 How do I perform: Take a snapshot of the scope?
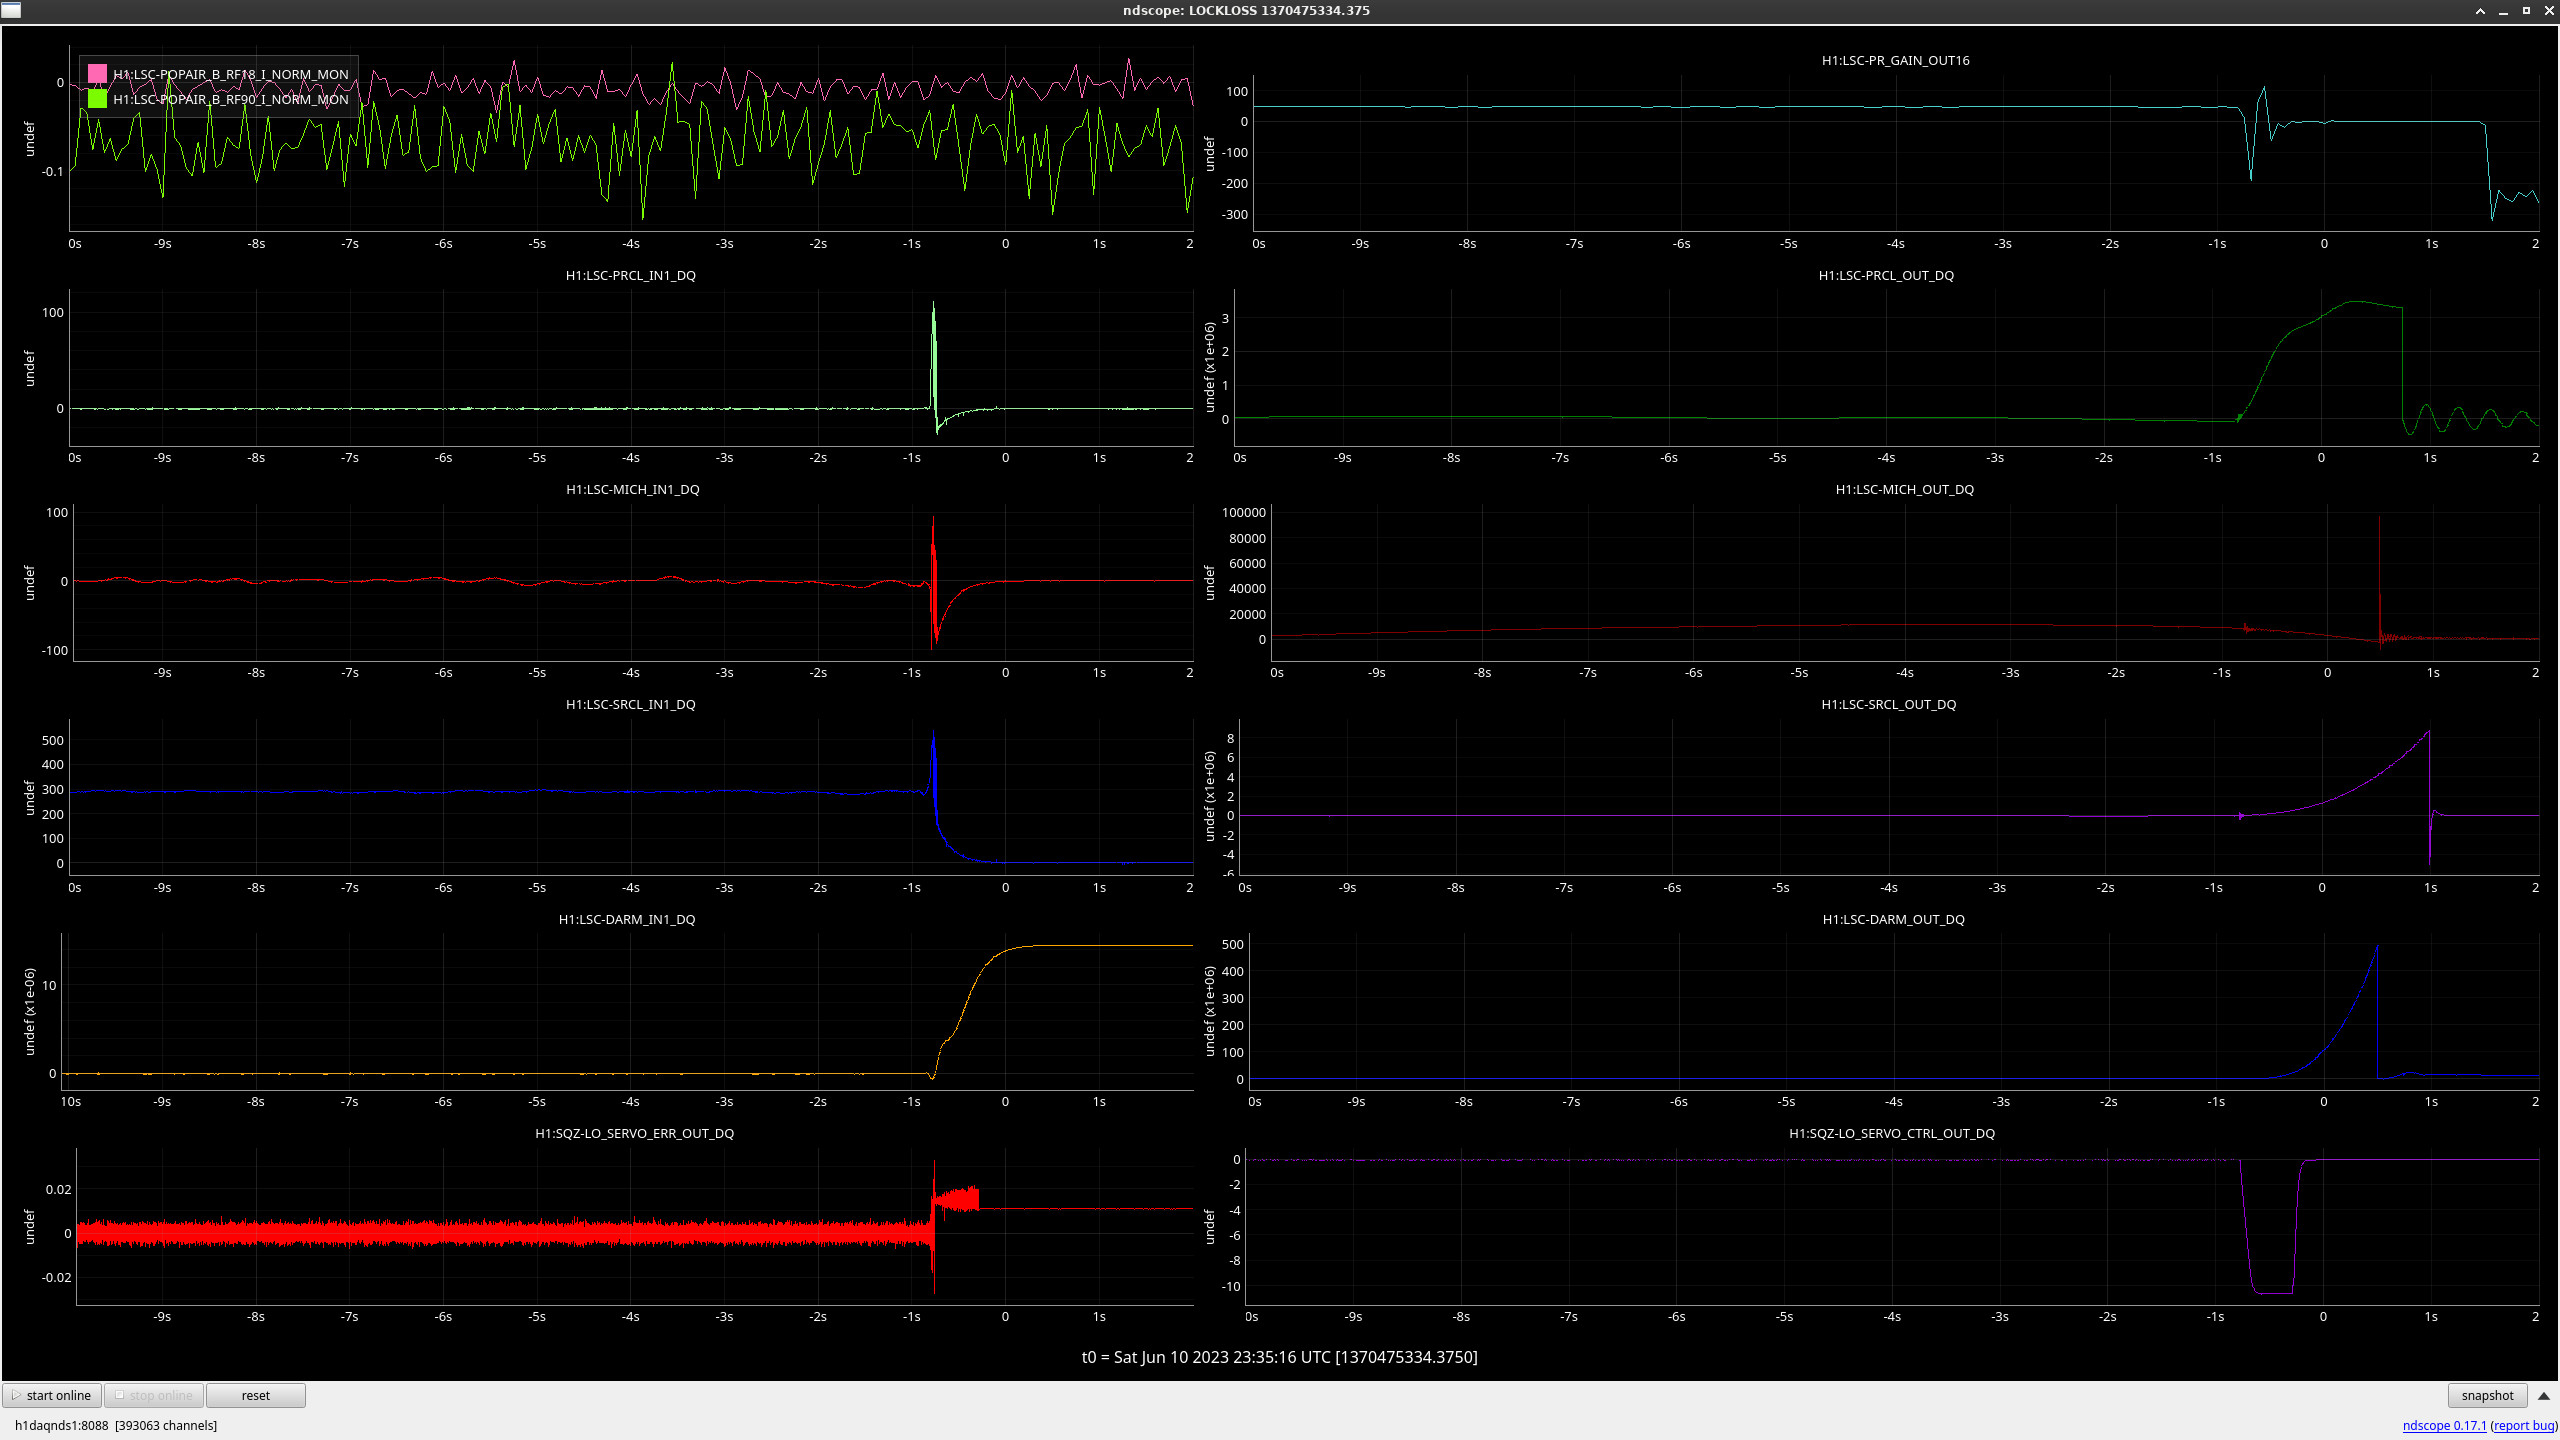point(2486,1395)
